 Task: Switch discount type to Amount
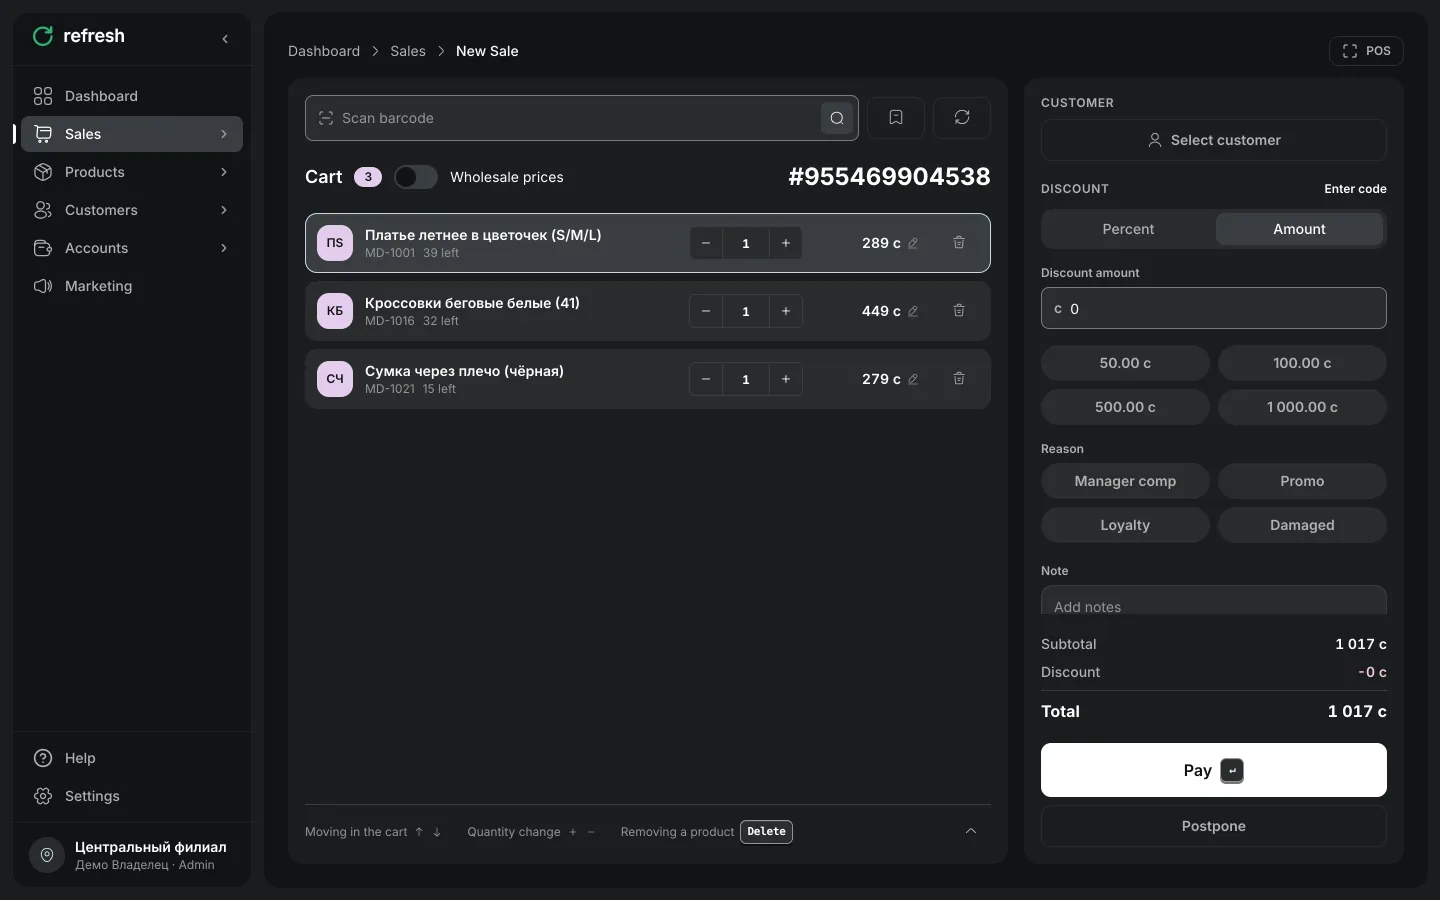pos(1299,229)
